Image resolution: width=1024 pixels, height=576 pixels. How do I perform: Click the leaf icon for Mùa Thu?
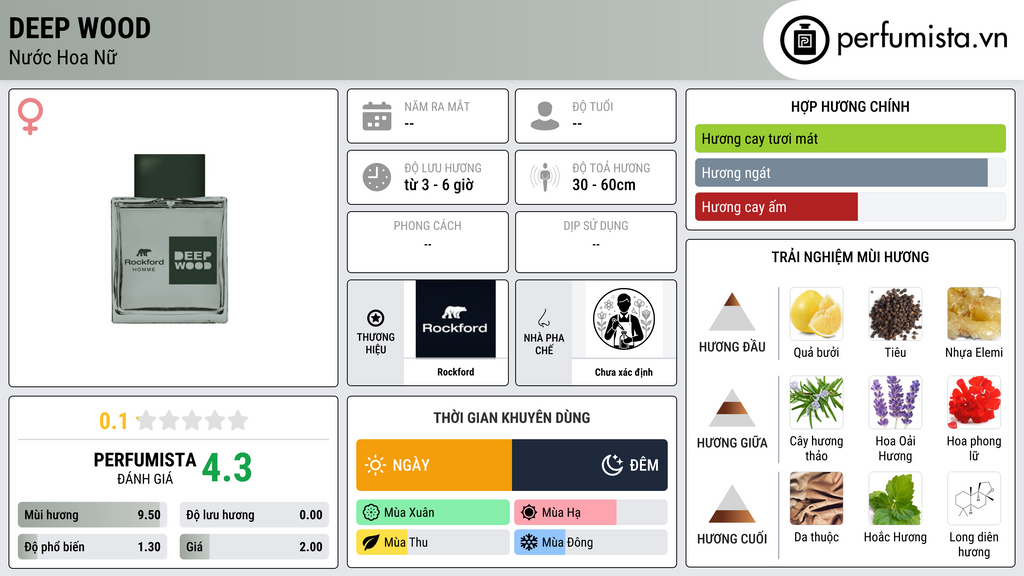point(371,542)
